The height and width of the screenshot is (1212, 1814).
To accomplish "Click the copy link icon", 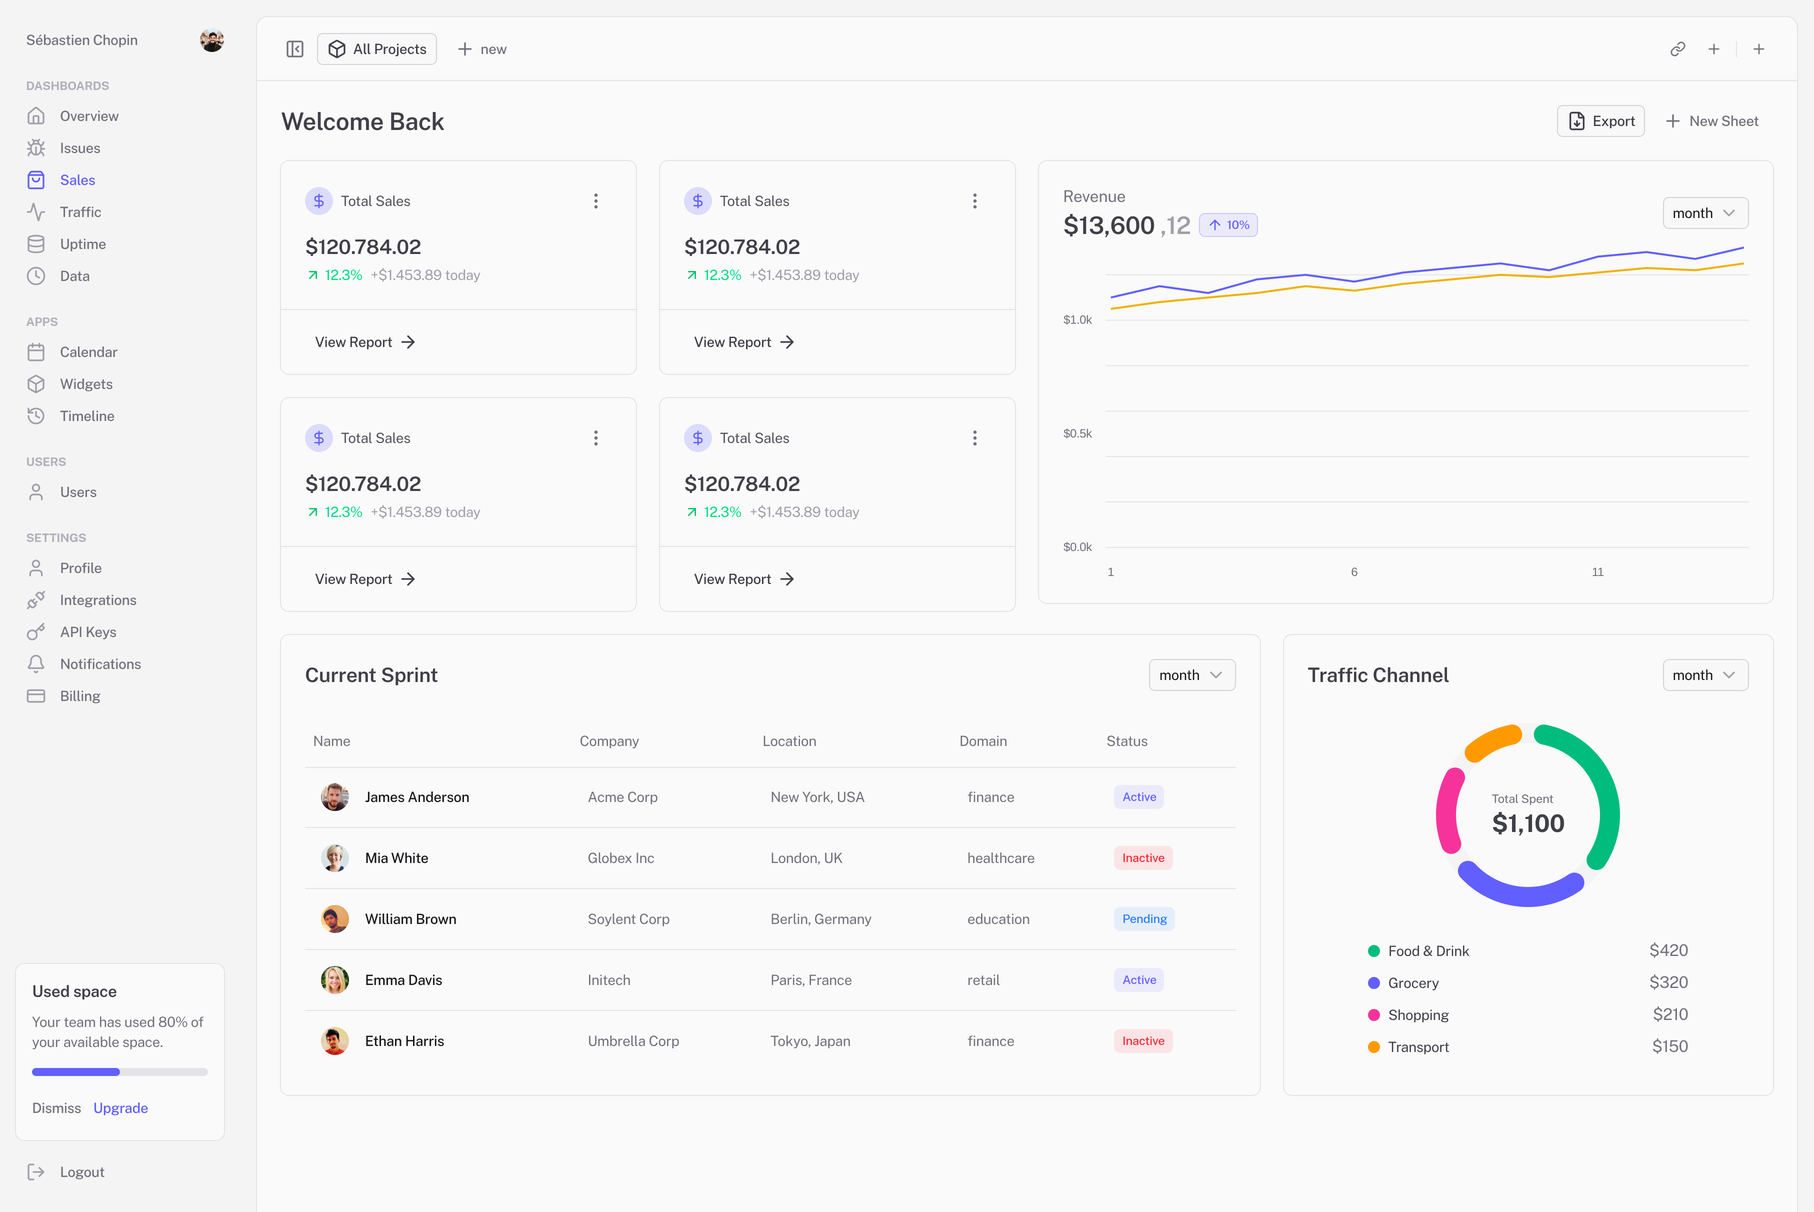I will [x=1677, y=49].
